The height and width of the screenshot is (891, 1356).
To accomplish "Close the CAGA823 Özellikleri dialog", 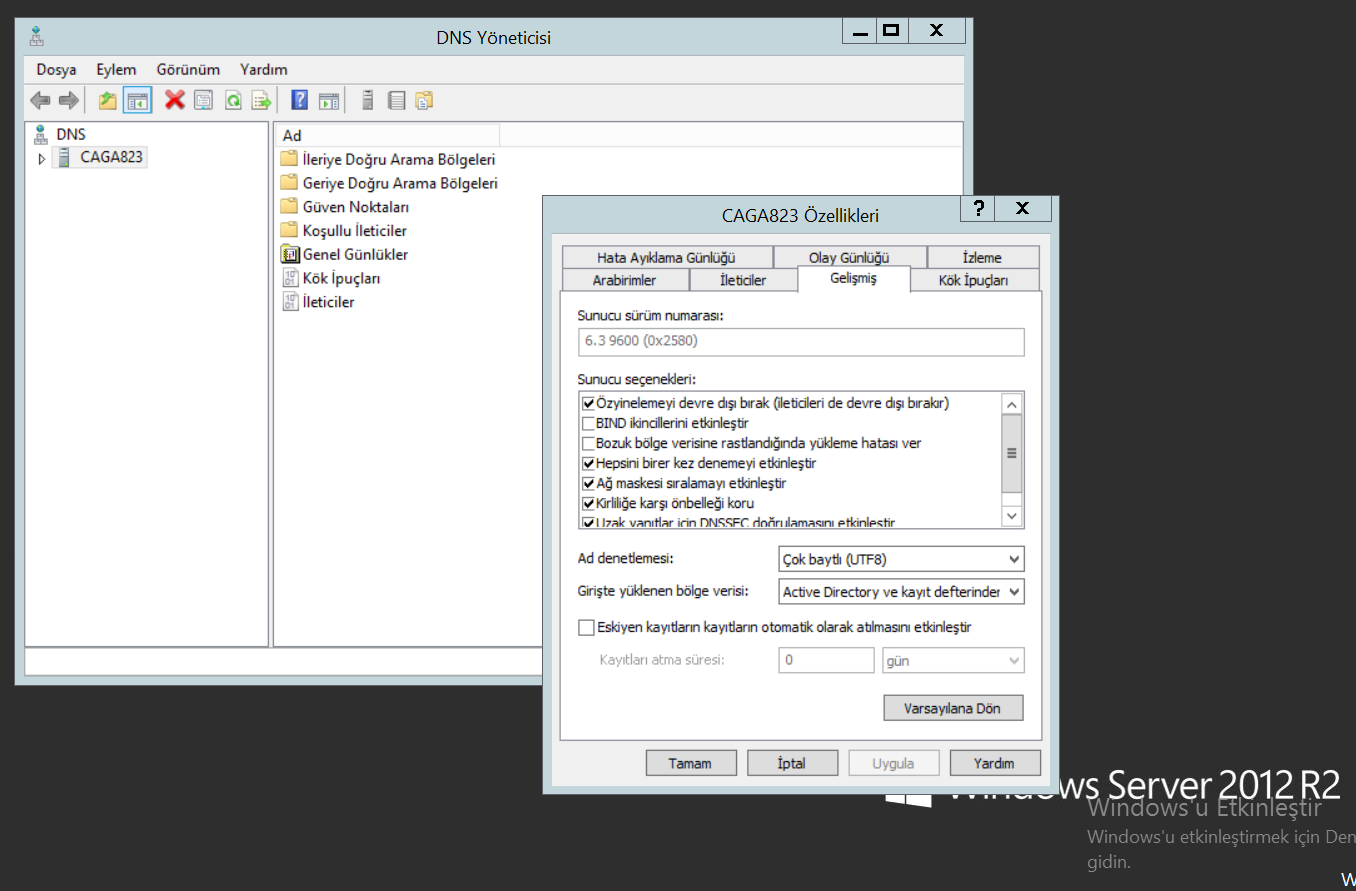I will 1023,208.
